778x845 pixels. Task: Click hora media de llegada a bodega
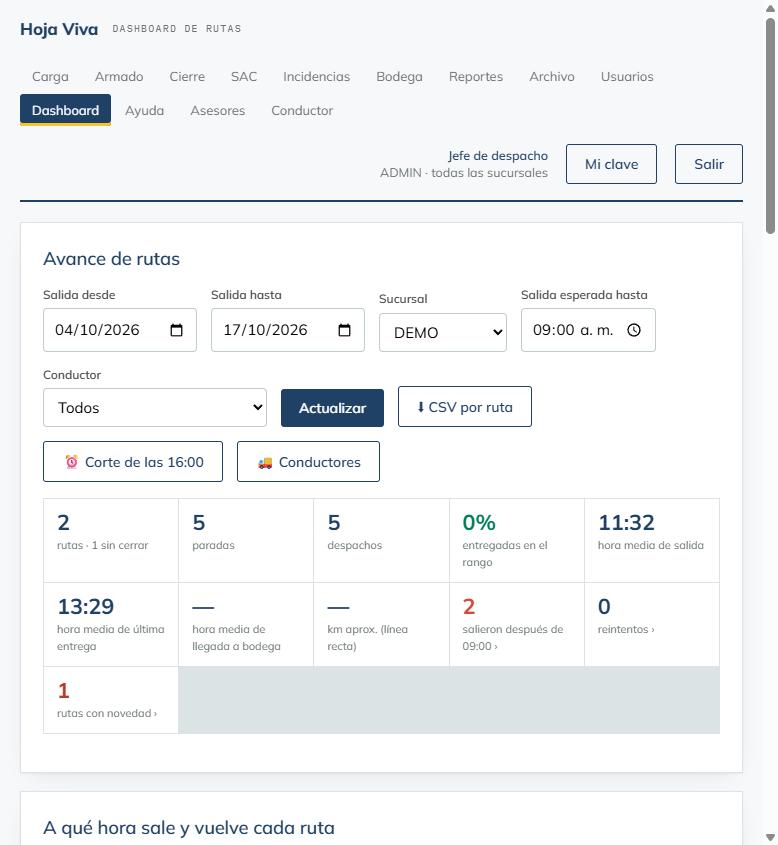click(x=246, y=624)
